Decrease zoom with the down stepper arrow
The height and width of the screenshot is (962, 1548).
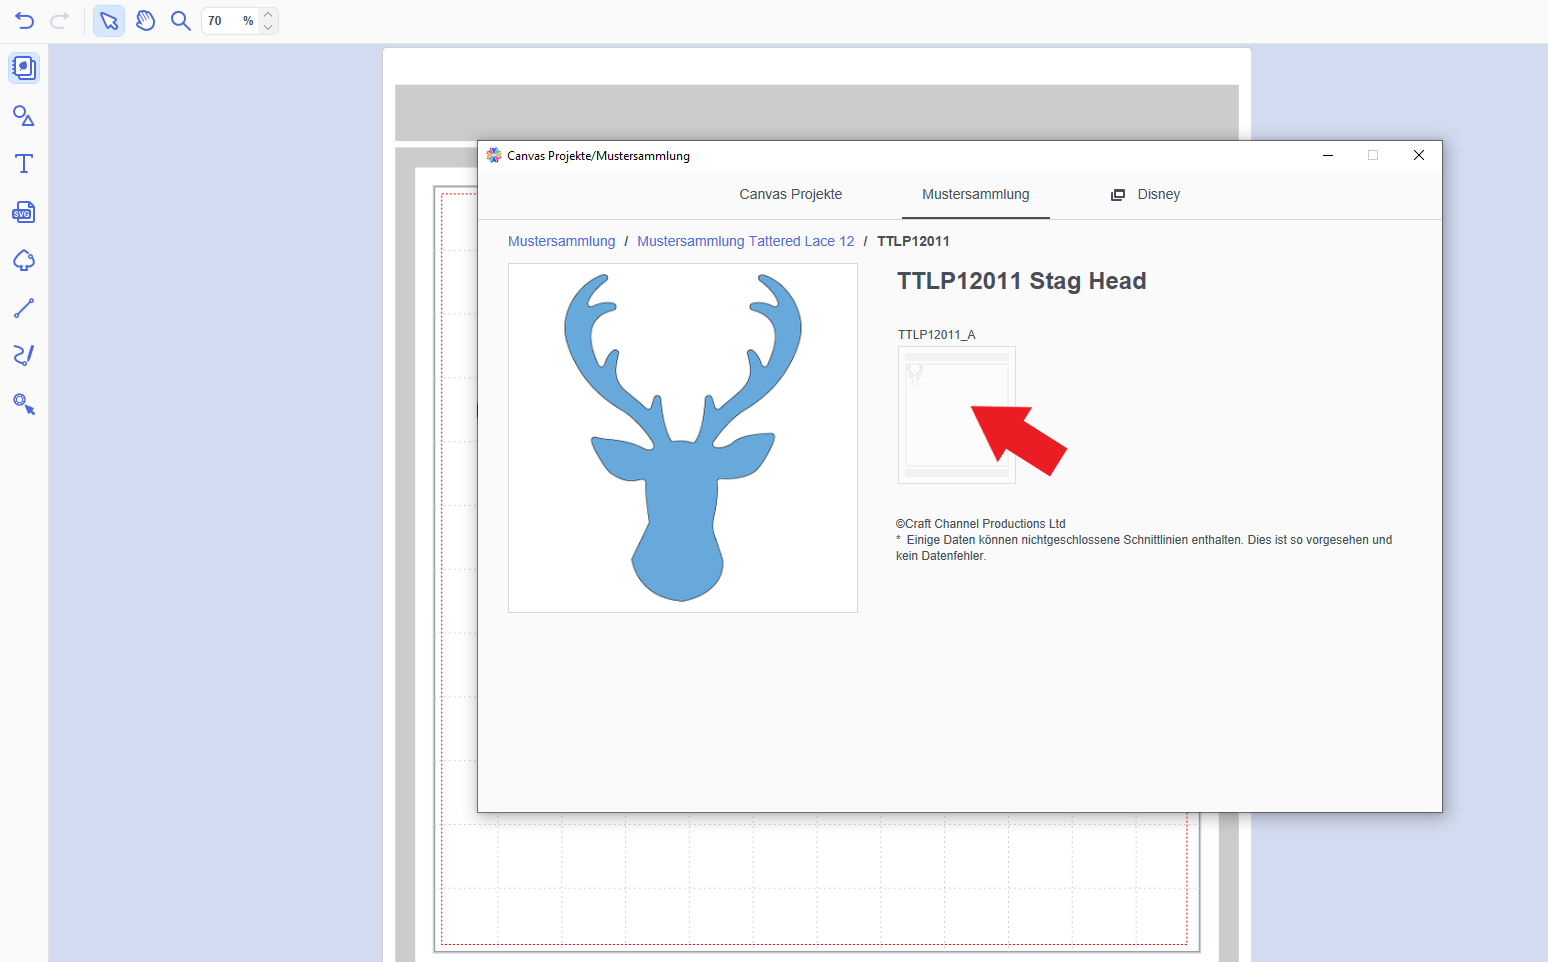(268, 27)
